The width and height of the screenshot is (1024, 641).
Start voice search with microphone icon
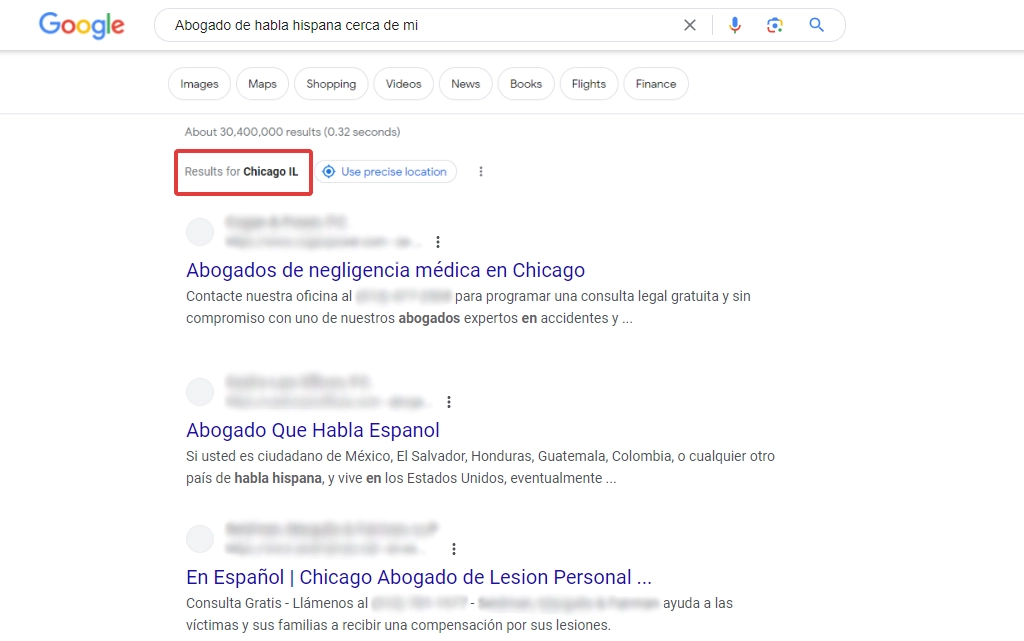(735, 25)
